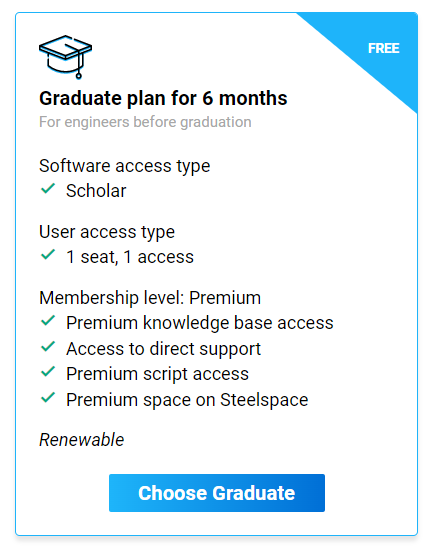Click the Membership level: Premium label

tap(150, 298)
